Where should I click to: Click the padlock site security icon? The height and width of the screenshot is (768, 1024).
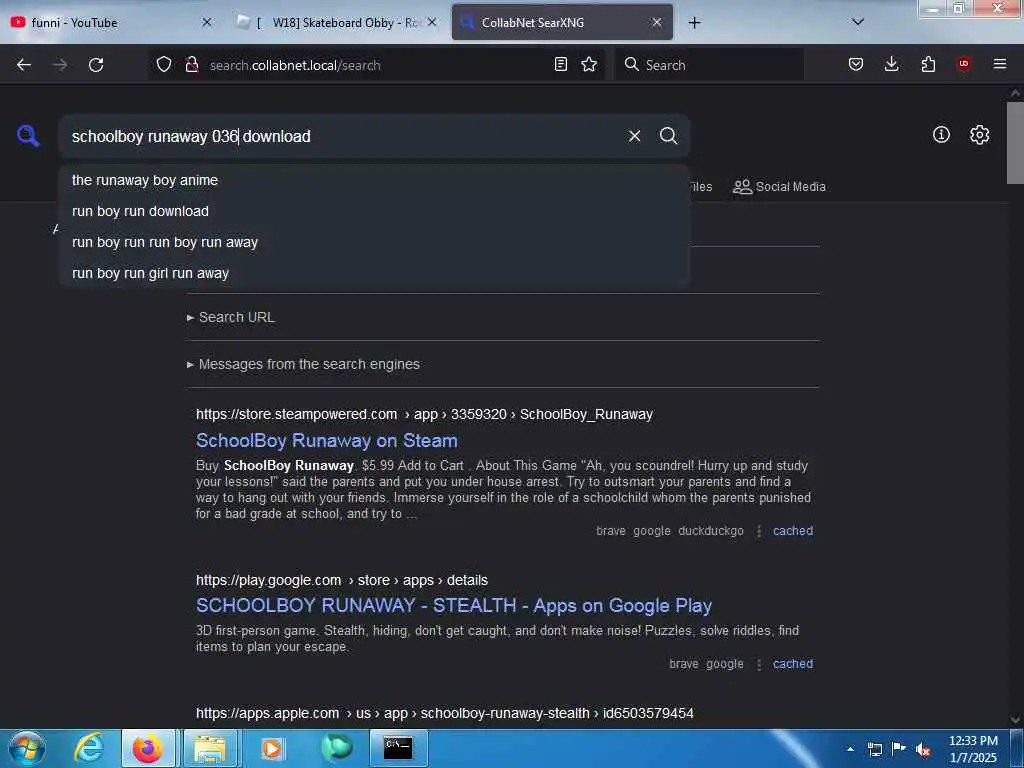point(191,64)
